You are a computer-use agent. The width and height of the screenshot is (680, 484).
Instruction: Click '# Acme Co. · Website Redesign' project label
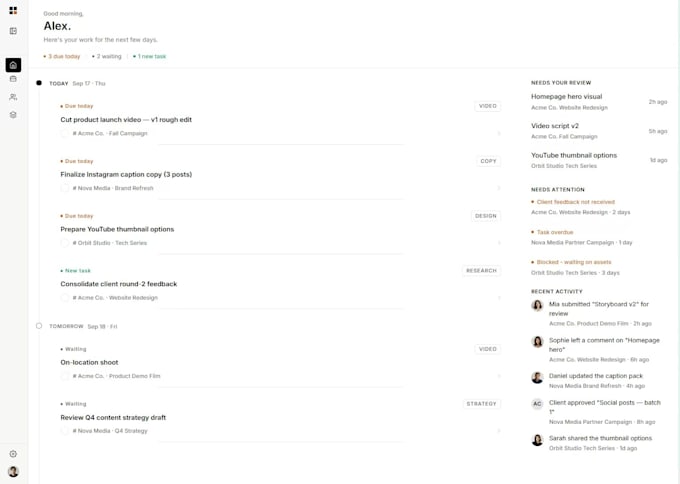click(x=115, y=298)
